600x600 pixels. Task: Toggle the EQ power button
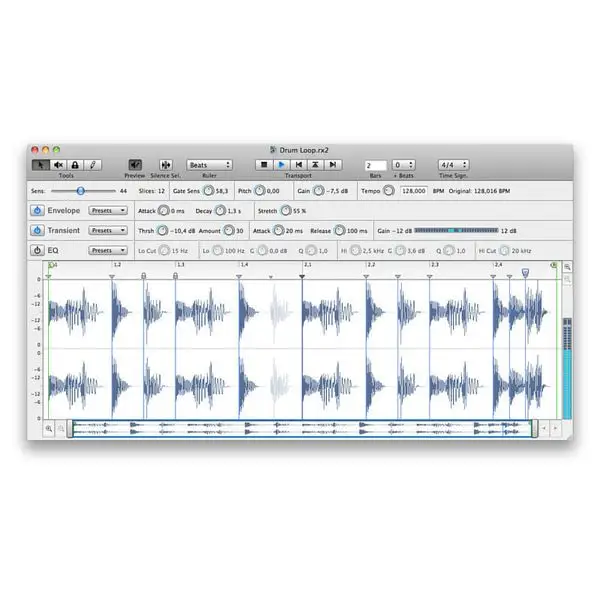point(37,250)
